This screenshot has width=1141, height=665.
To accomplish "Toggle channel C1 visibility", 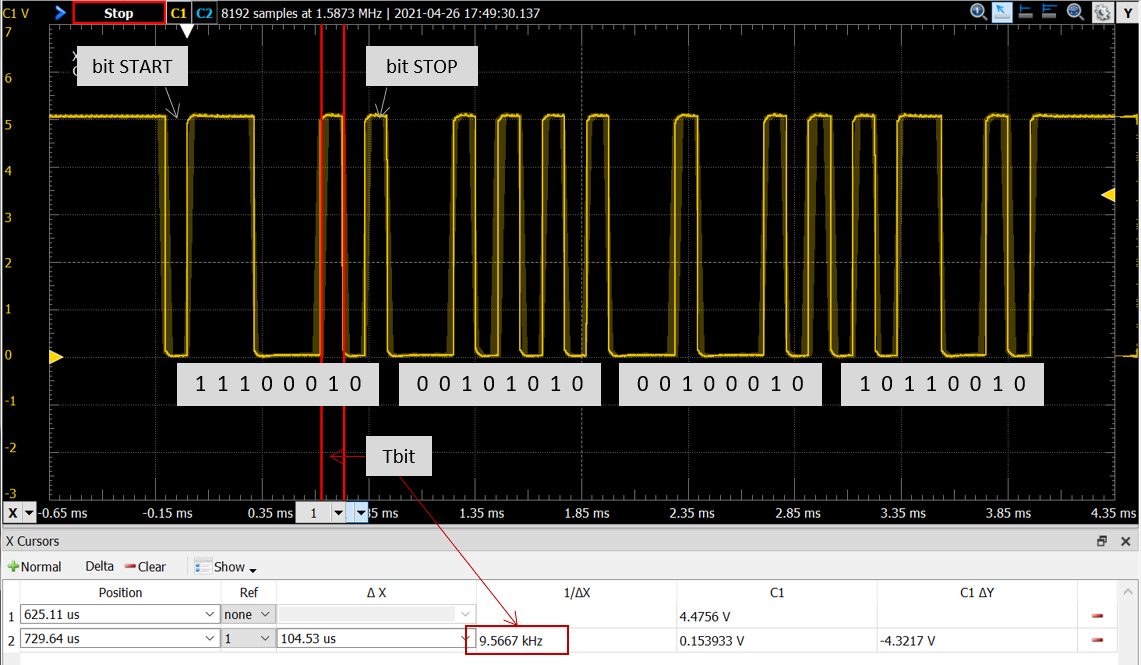I will point(177,12).
